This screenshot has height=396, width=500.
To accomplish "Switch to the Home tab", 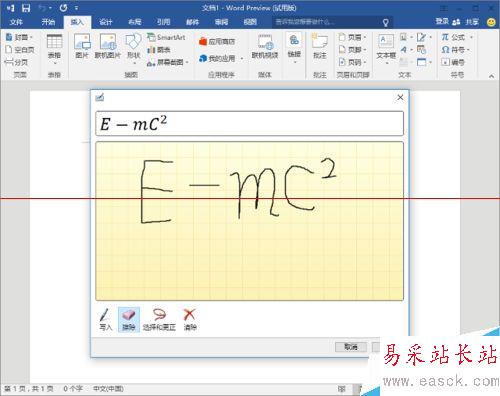I will [x=48, y=22].
